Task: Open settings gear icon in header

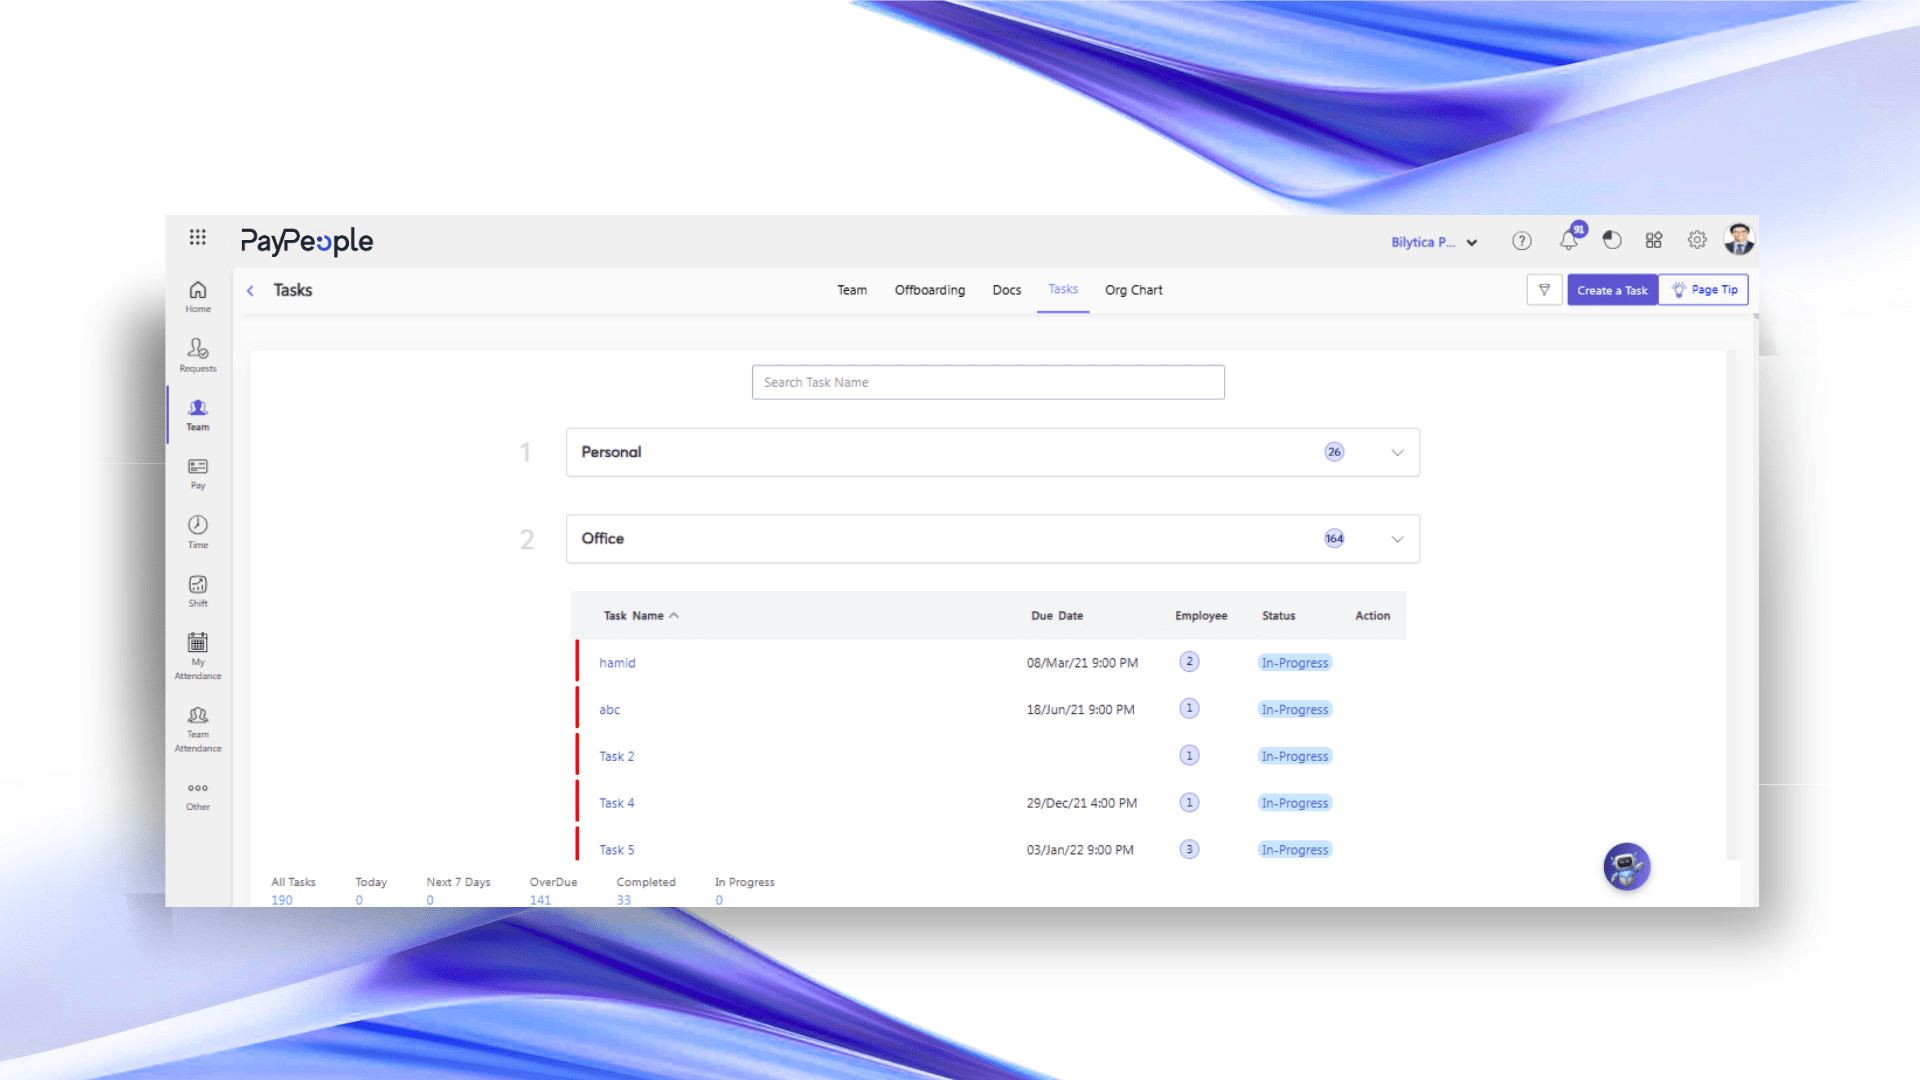Action: point(1697,240)
